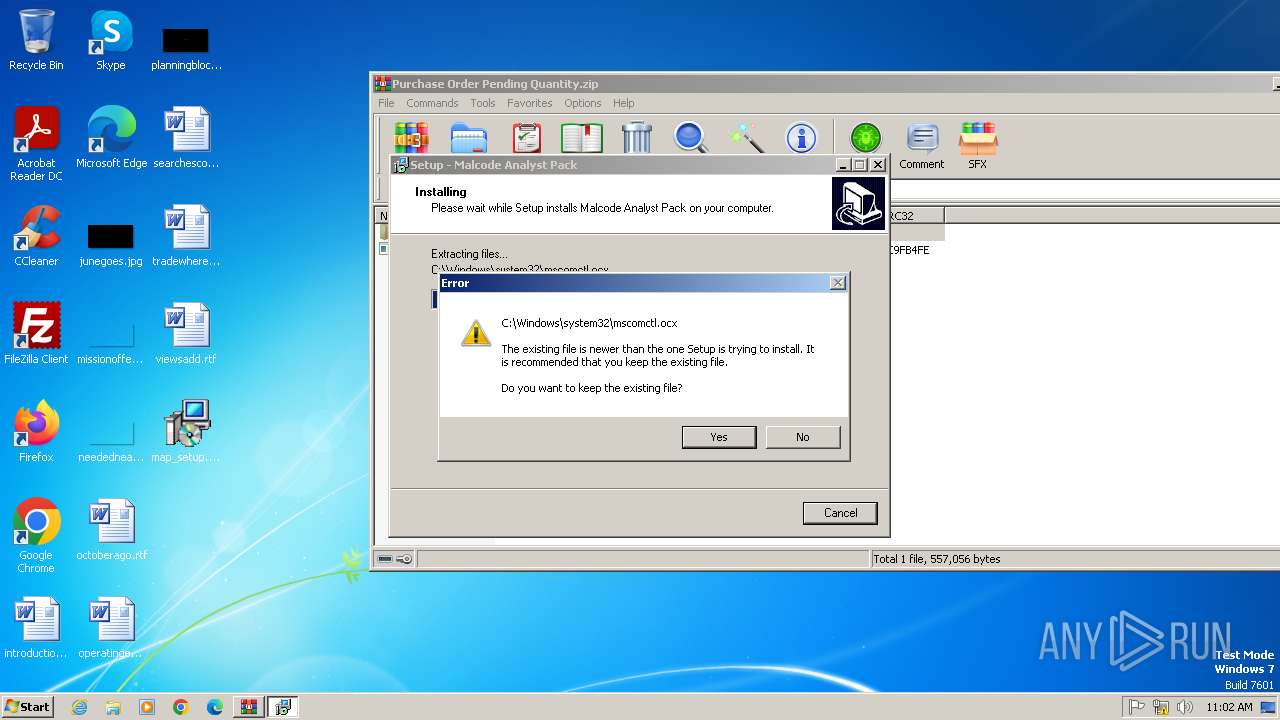The height and width of the screenshot is (720, 1280).
Task: Select junegoes.jpg desktop file
Action: [x=111, y=246]
